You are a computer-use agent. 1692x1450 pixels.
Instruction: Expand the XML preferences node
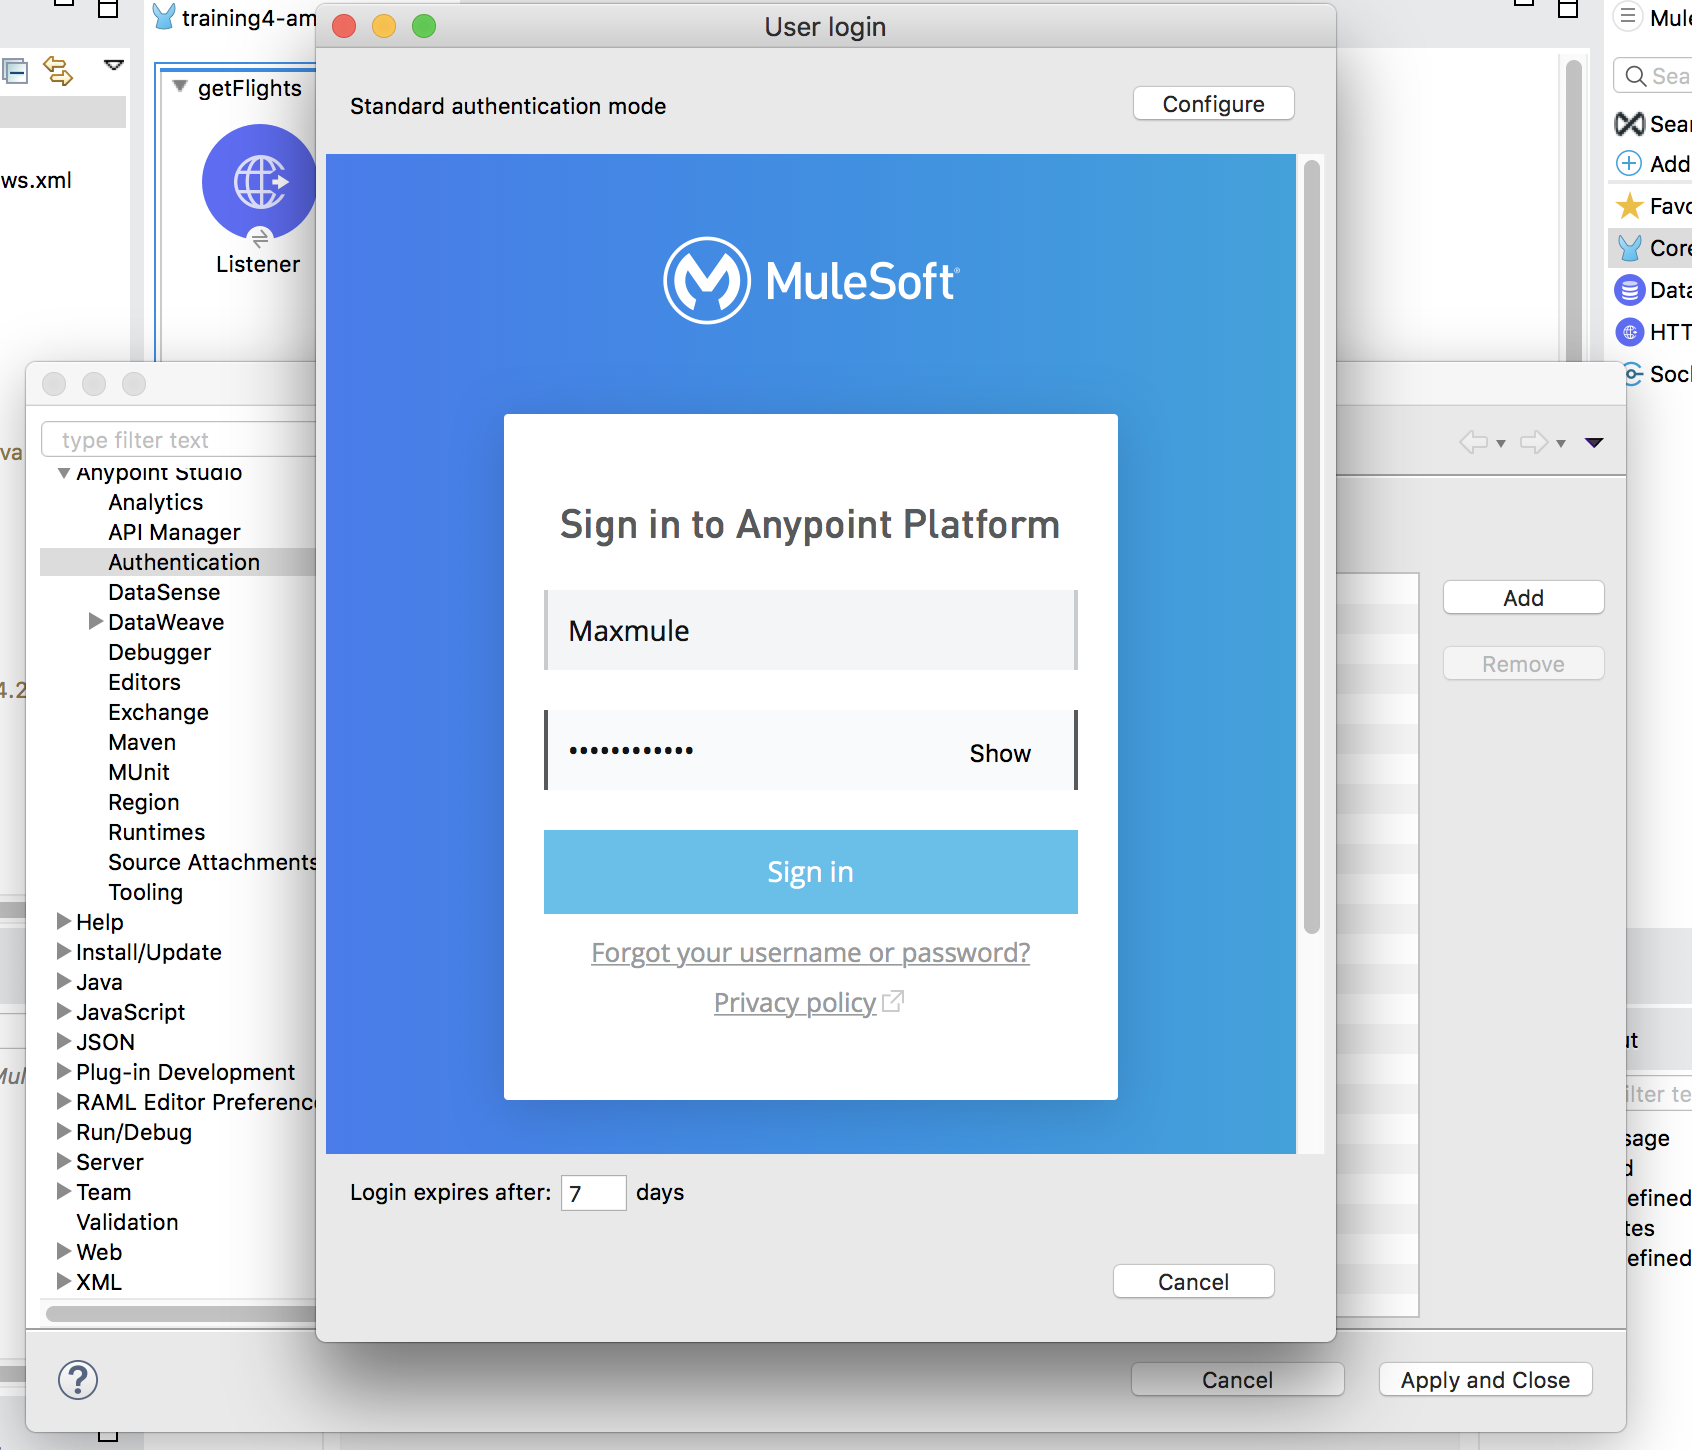click(64, 1281)
